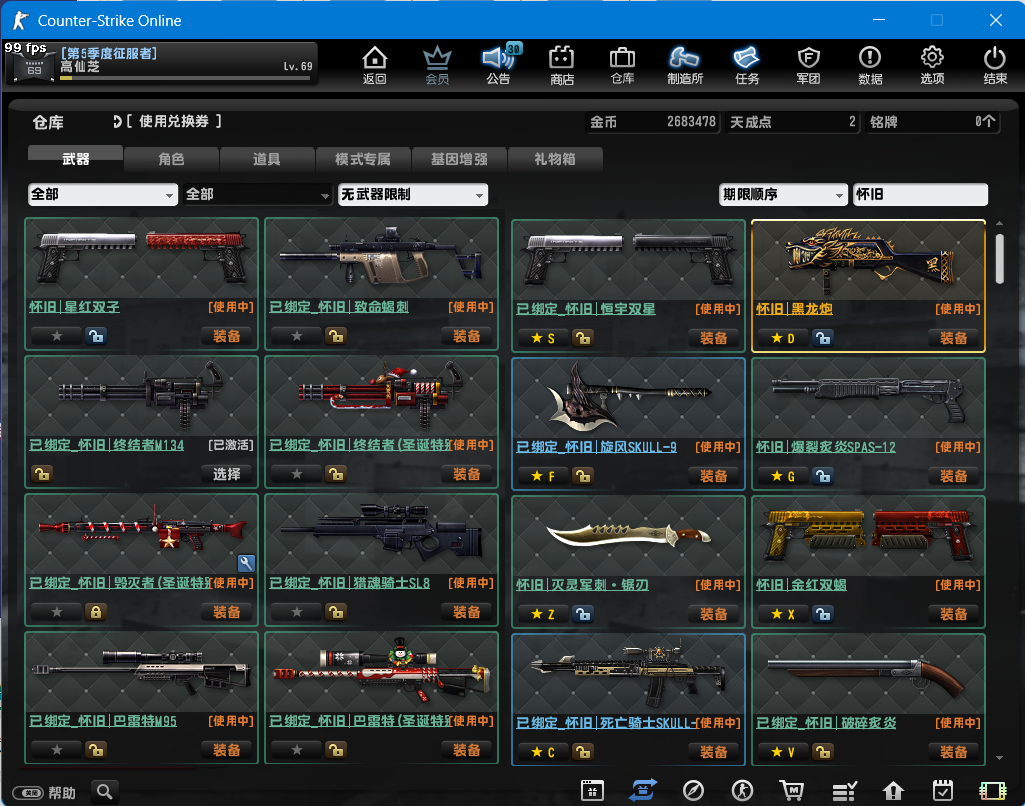Click the Counter-Strike Online title bar logo
This screenshot has height=806, width=1025.
click(x=21, y=20)
